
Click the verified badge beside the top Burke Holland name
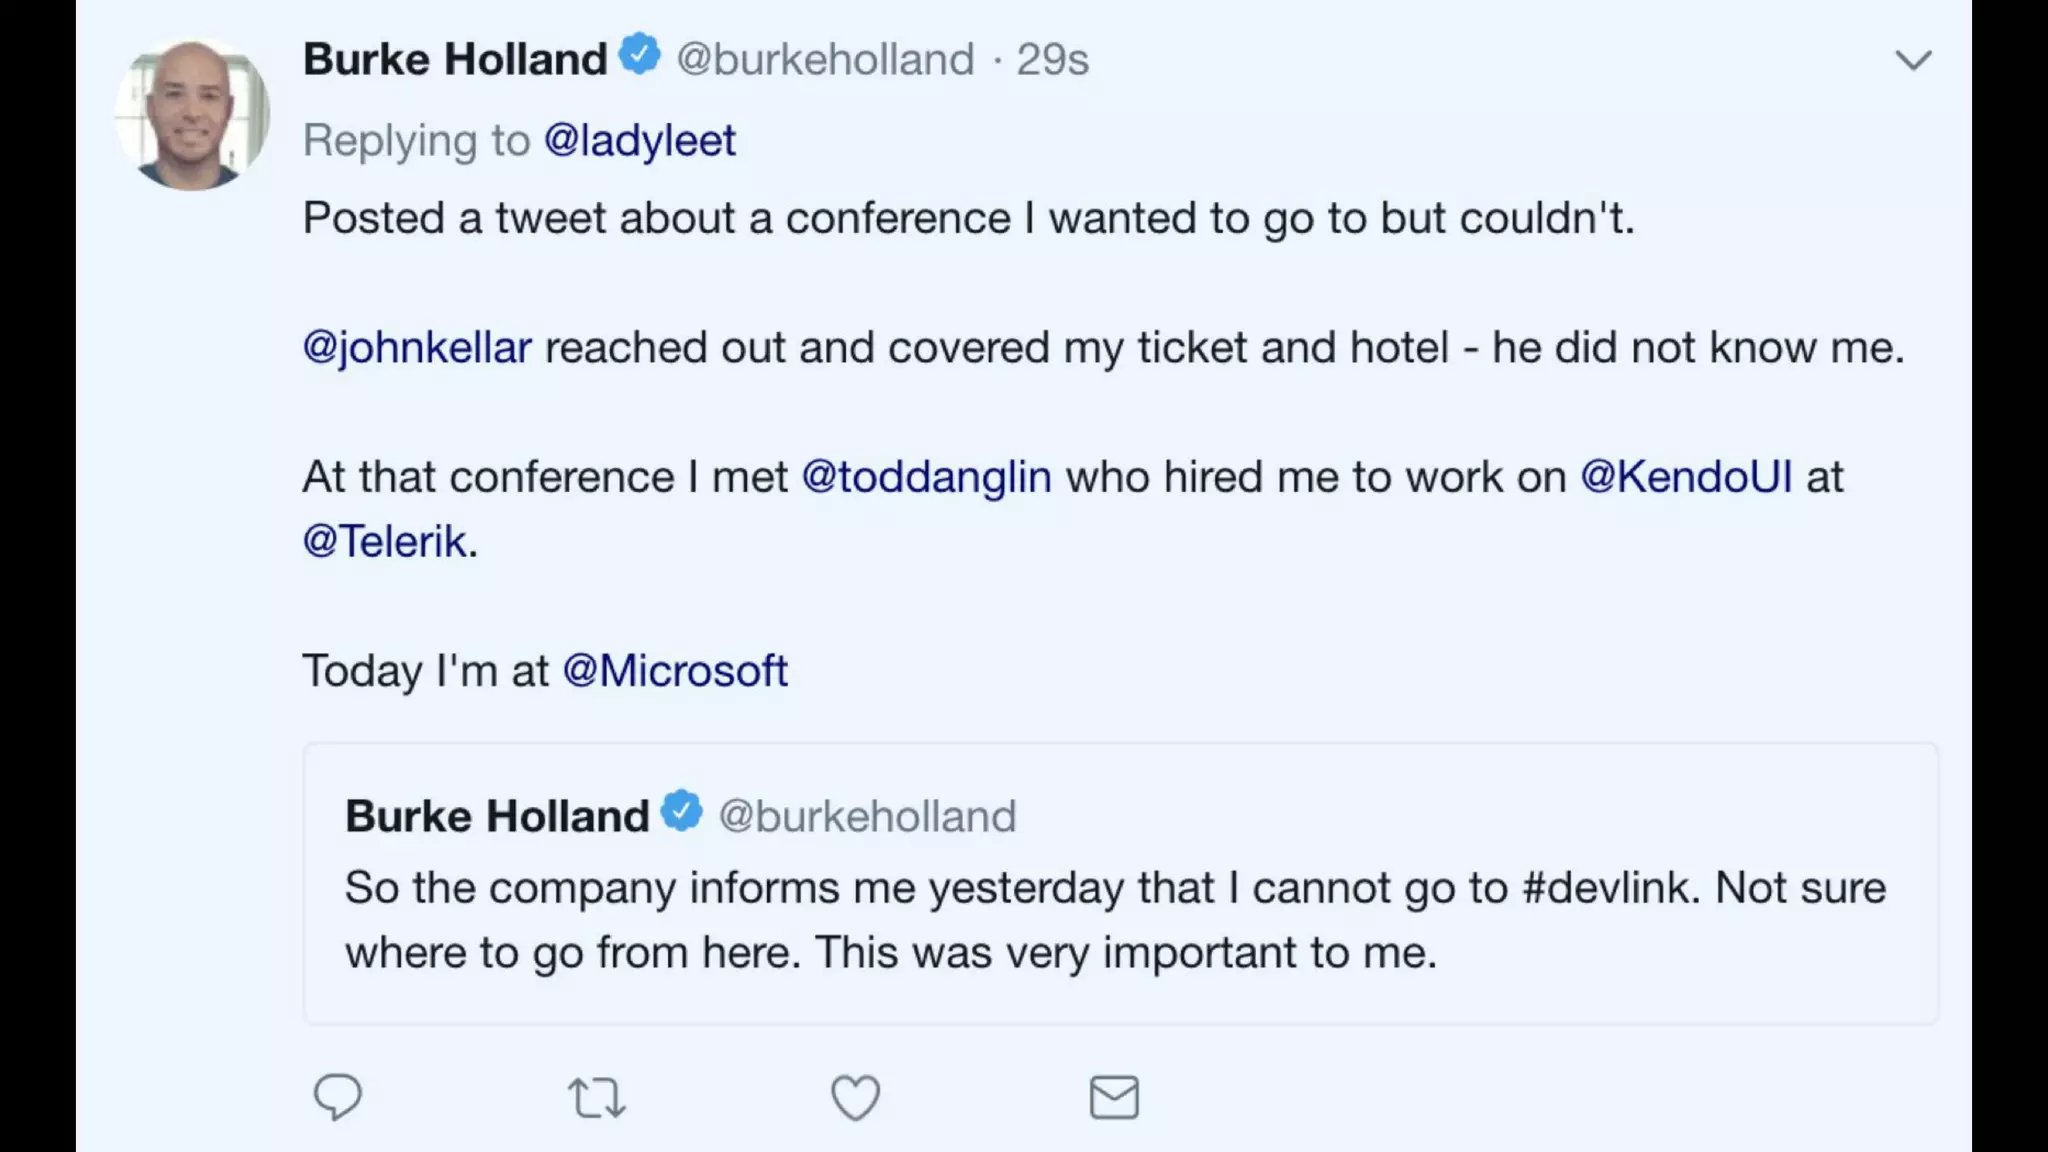[640, 55]
